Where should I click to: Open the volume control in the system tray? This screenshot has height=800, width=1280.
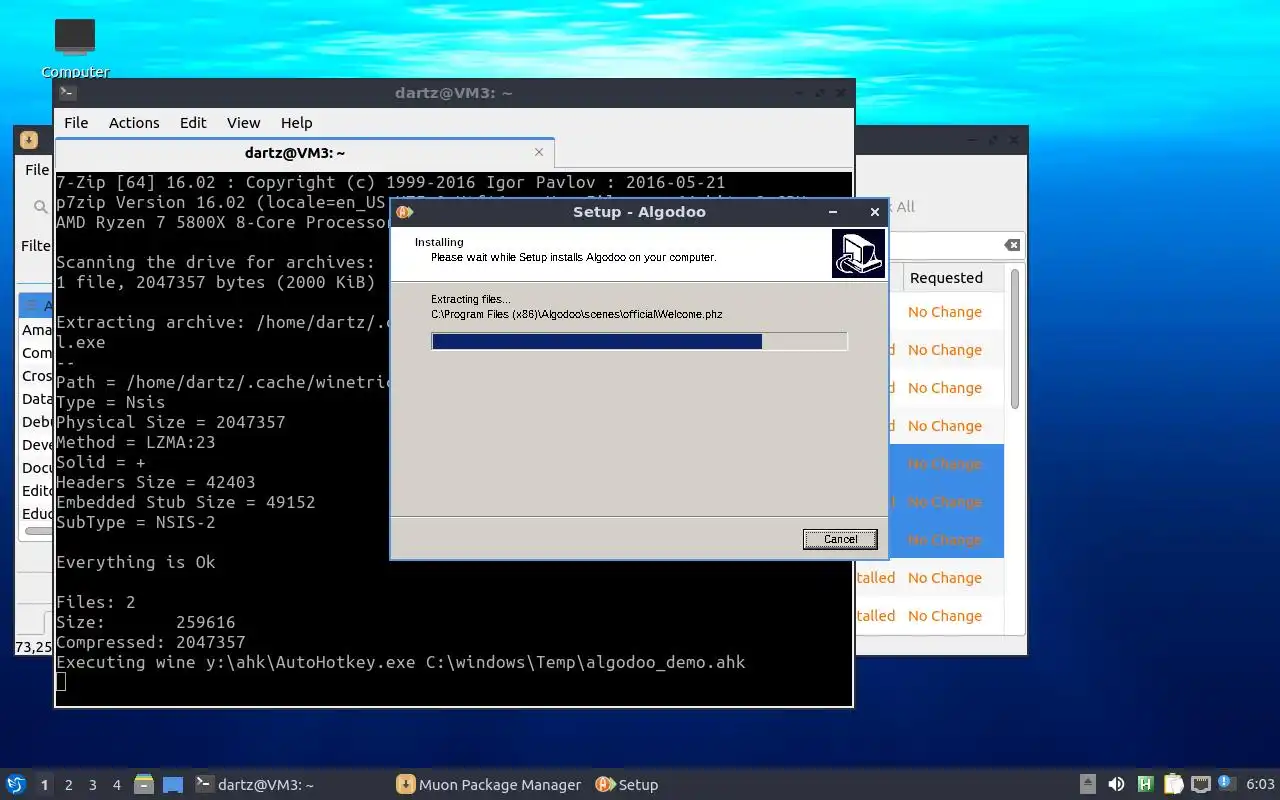tap(1117, 785)
